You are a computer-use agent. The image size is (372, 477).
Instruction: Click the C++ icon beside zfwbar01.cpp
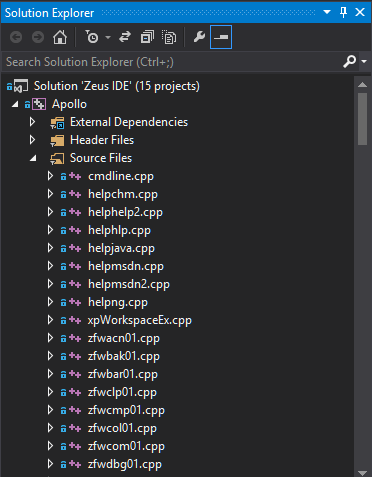[x=75, y=374]
